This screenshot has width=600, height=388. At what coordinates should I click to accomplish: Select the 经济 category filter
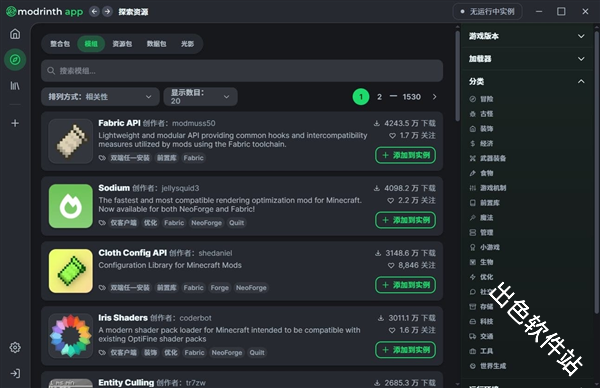(x=482, y=143)
